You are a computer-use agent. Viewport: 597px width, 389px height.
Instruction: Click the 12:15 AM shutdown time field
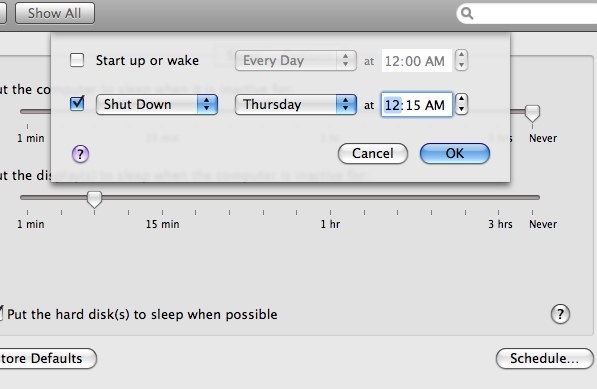coord(417,104)
